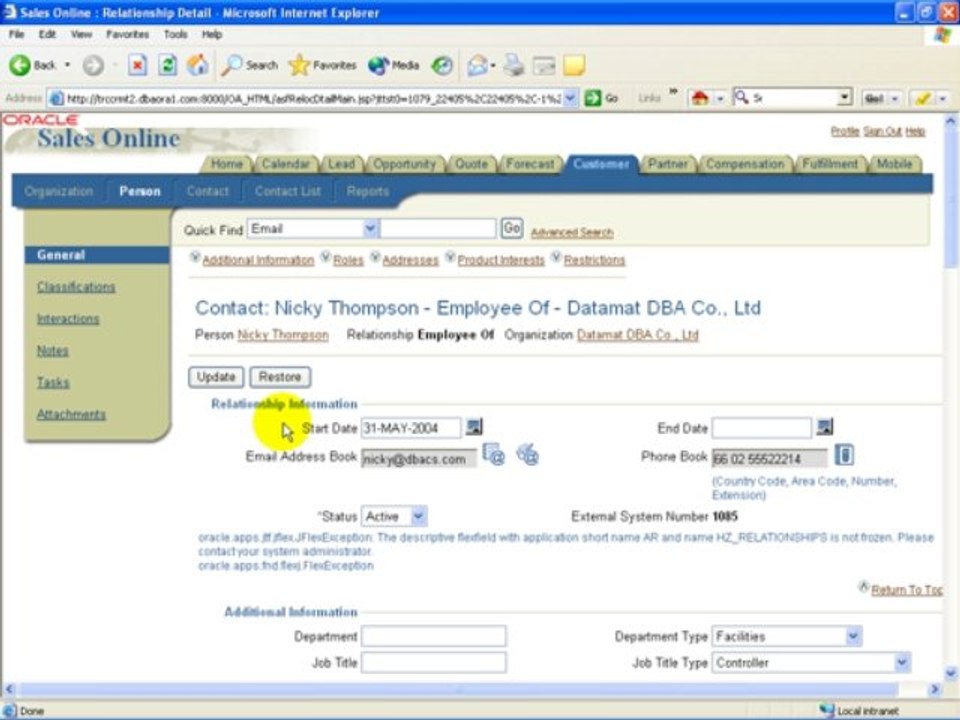Open the Tools menu
Screen dimensions: 960x720
click(x=175, y=34)
